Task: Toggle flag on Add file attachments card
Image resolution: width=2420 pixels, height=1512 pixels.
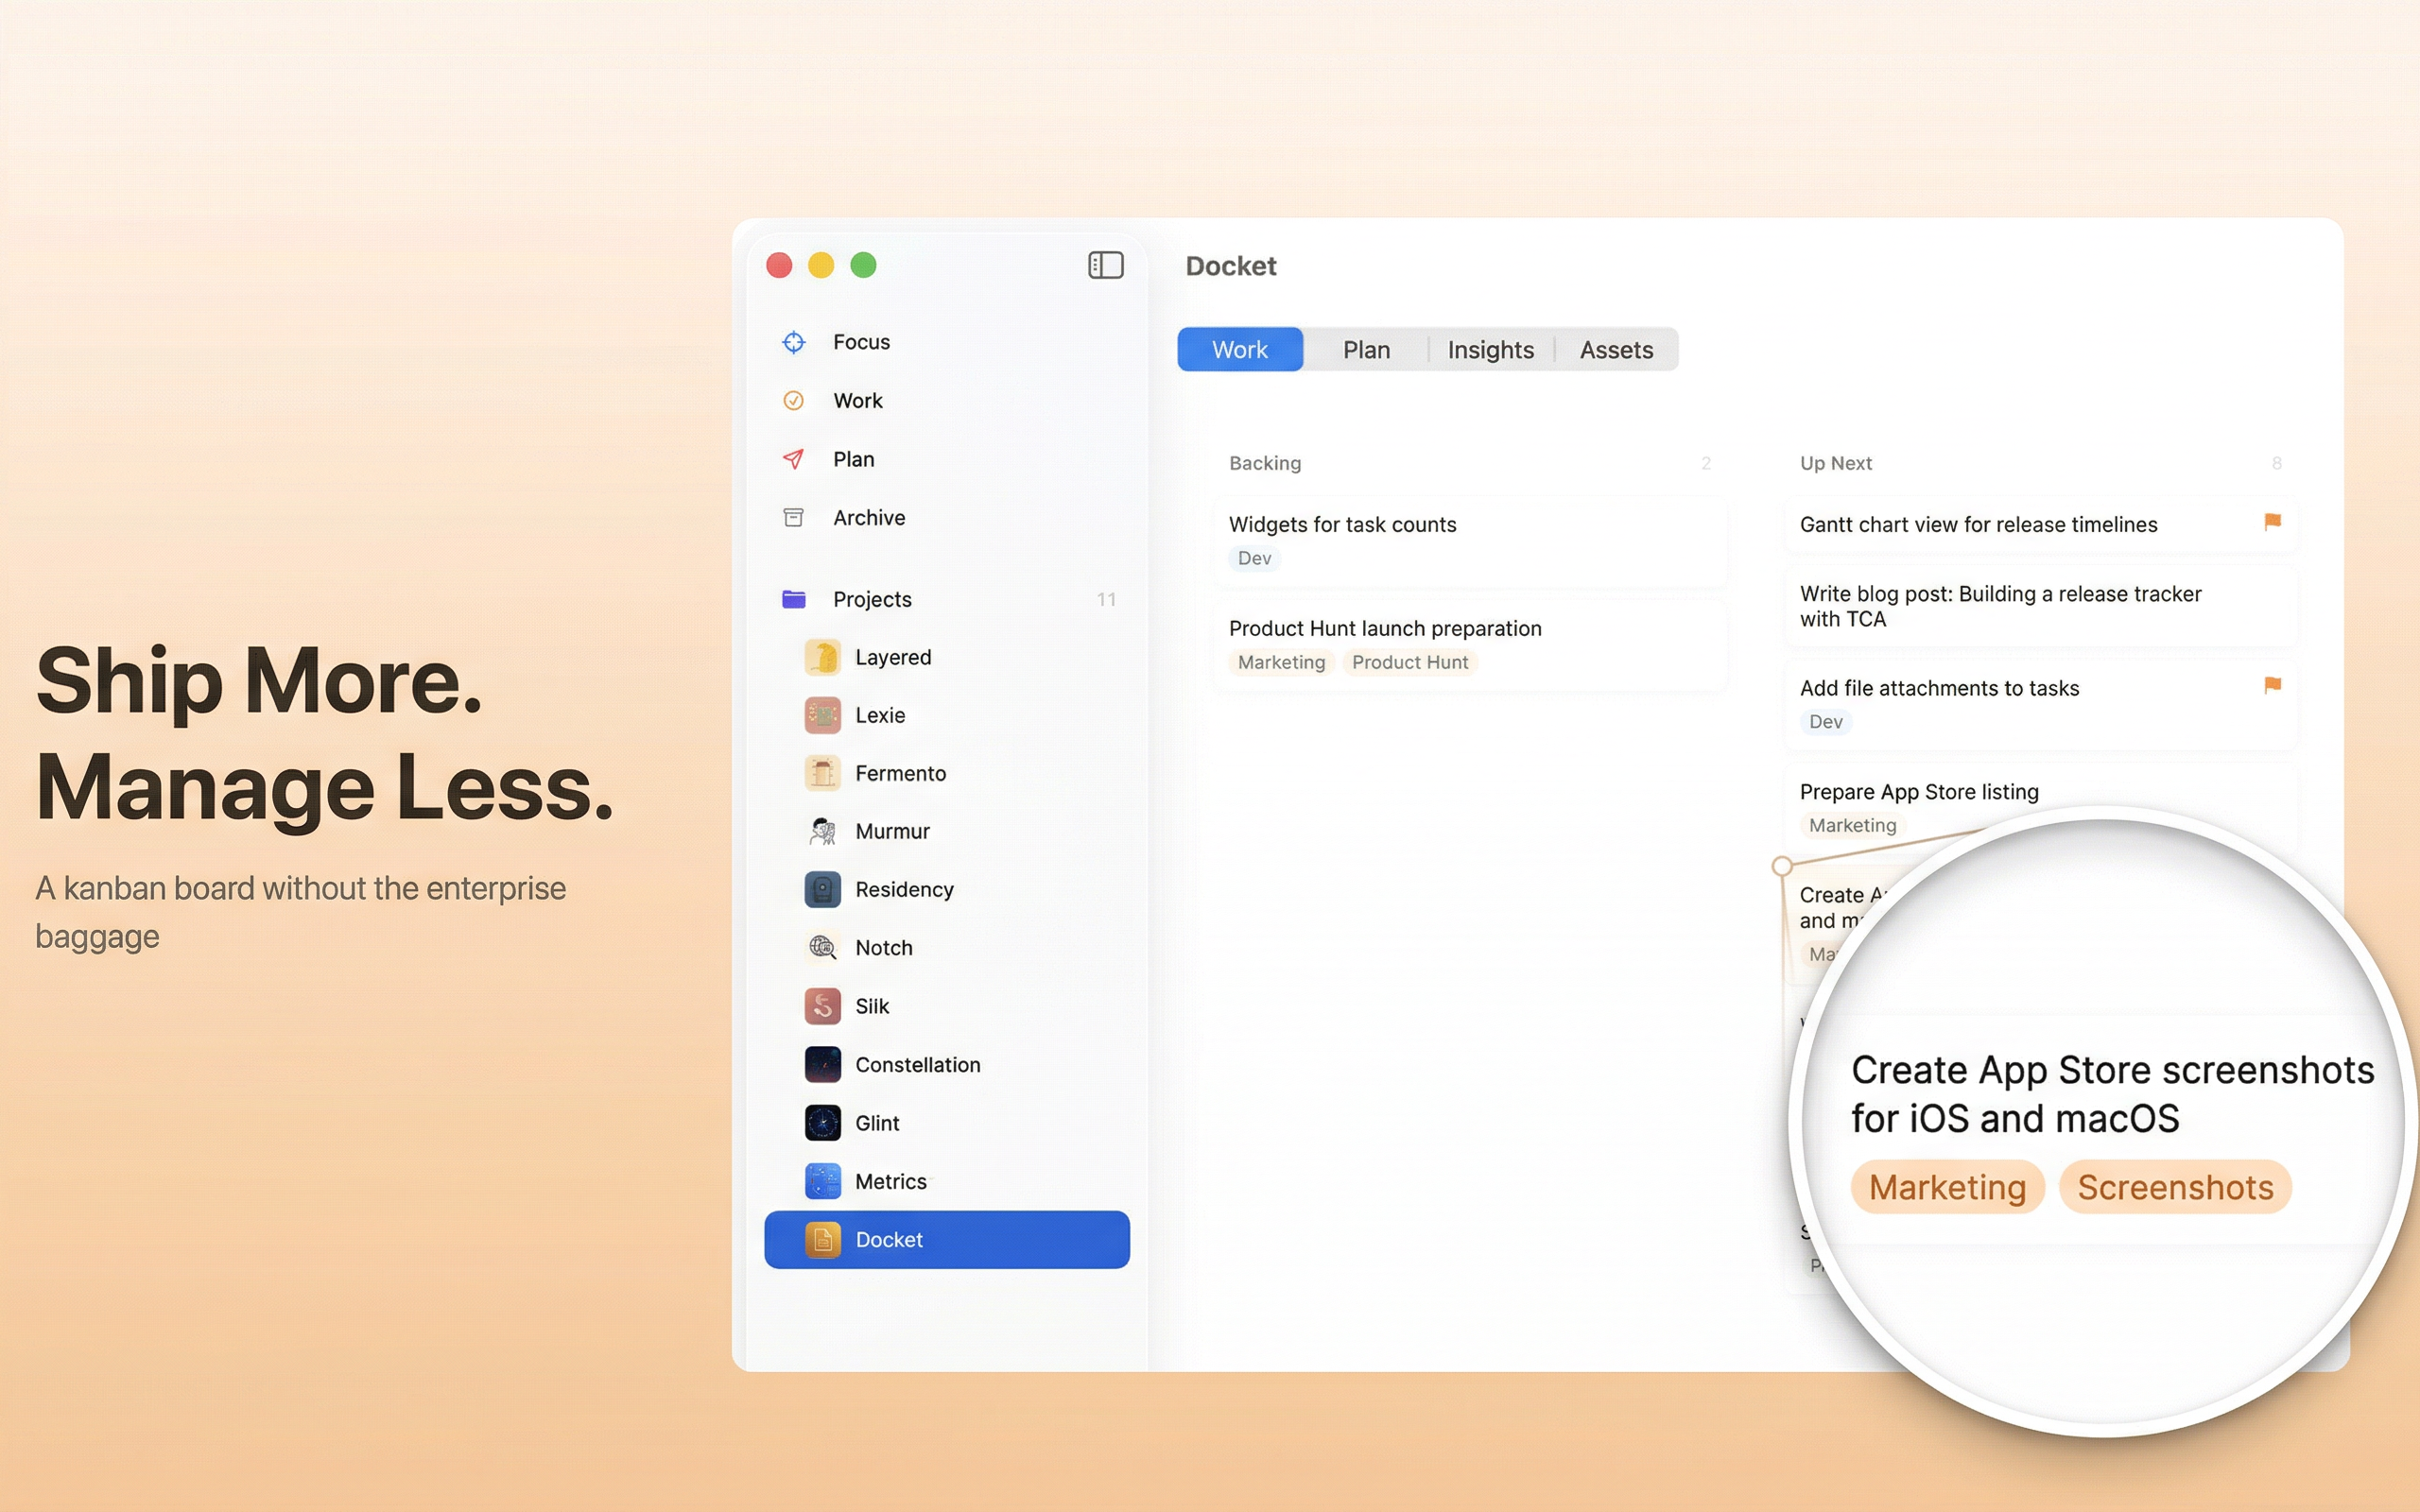Action: [2271, 685]
